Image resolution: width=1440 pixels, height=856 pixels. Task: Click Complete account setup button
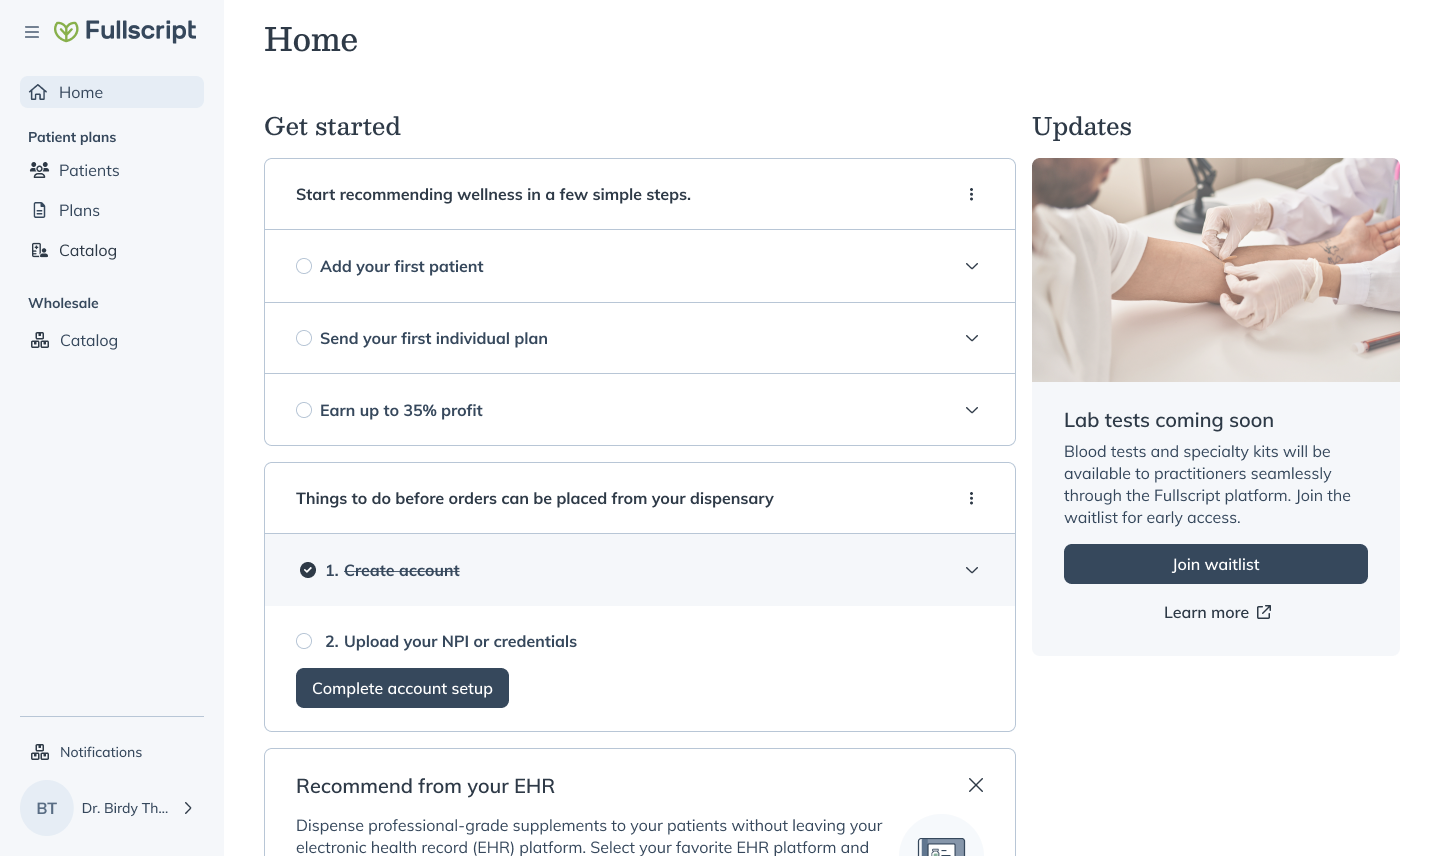402,688
